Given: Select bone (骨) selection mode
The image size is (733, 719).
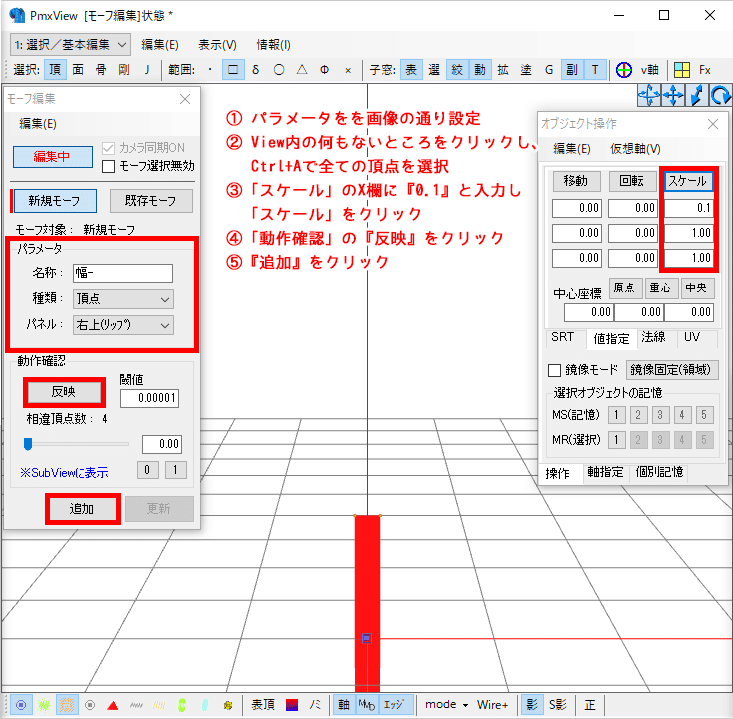Looking at the screenshot, I should pyautogui.click(x=101, y=70).
